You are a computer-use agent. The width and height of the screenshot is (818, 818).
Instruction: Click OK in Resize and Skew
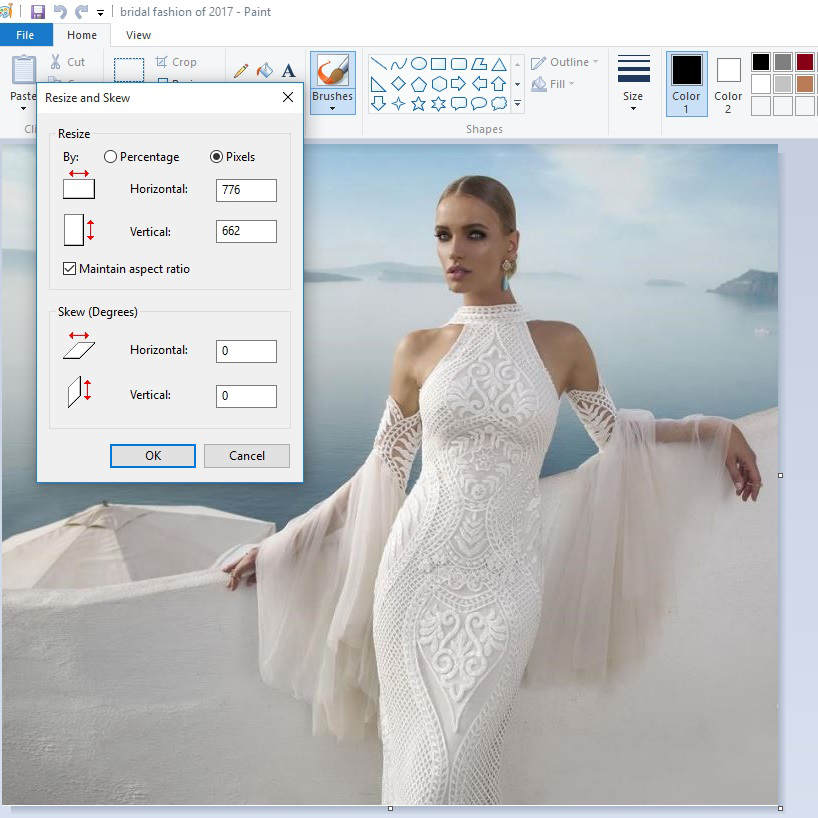click(153, 456)
